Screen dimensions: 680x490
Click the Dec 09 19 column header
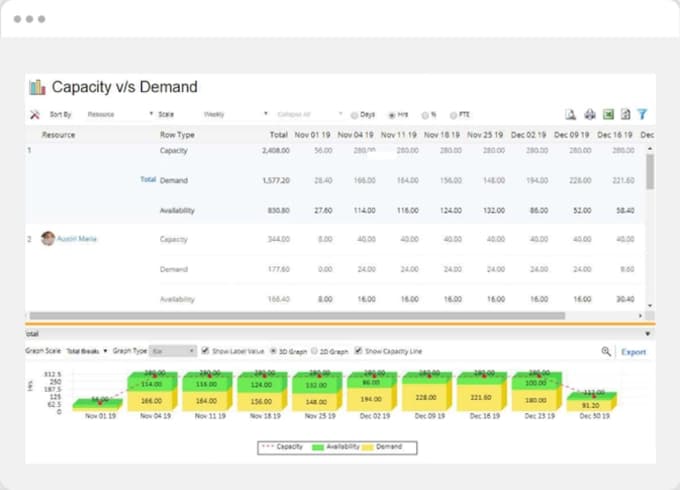[x=571, y=135]
